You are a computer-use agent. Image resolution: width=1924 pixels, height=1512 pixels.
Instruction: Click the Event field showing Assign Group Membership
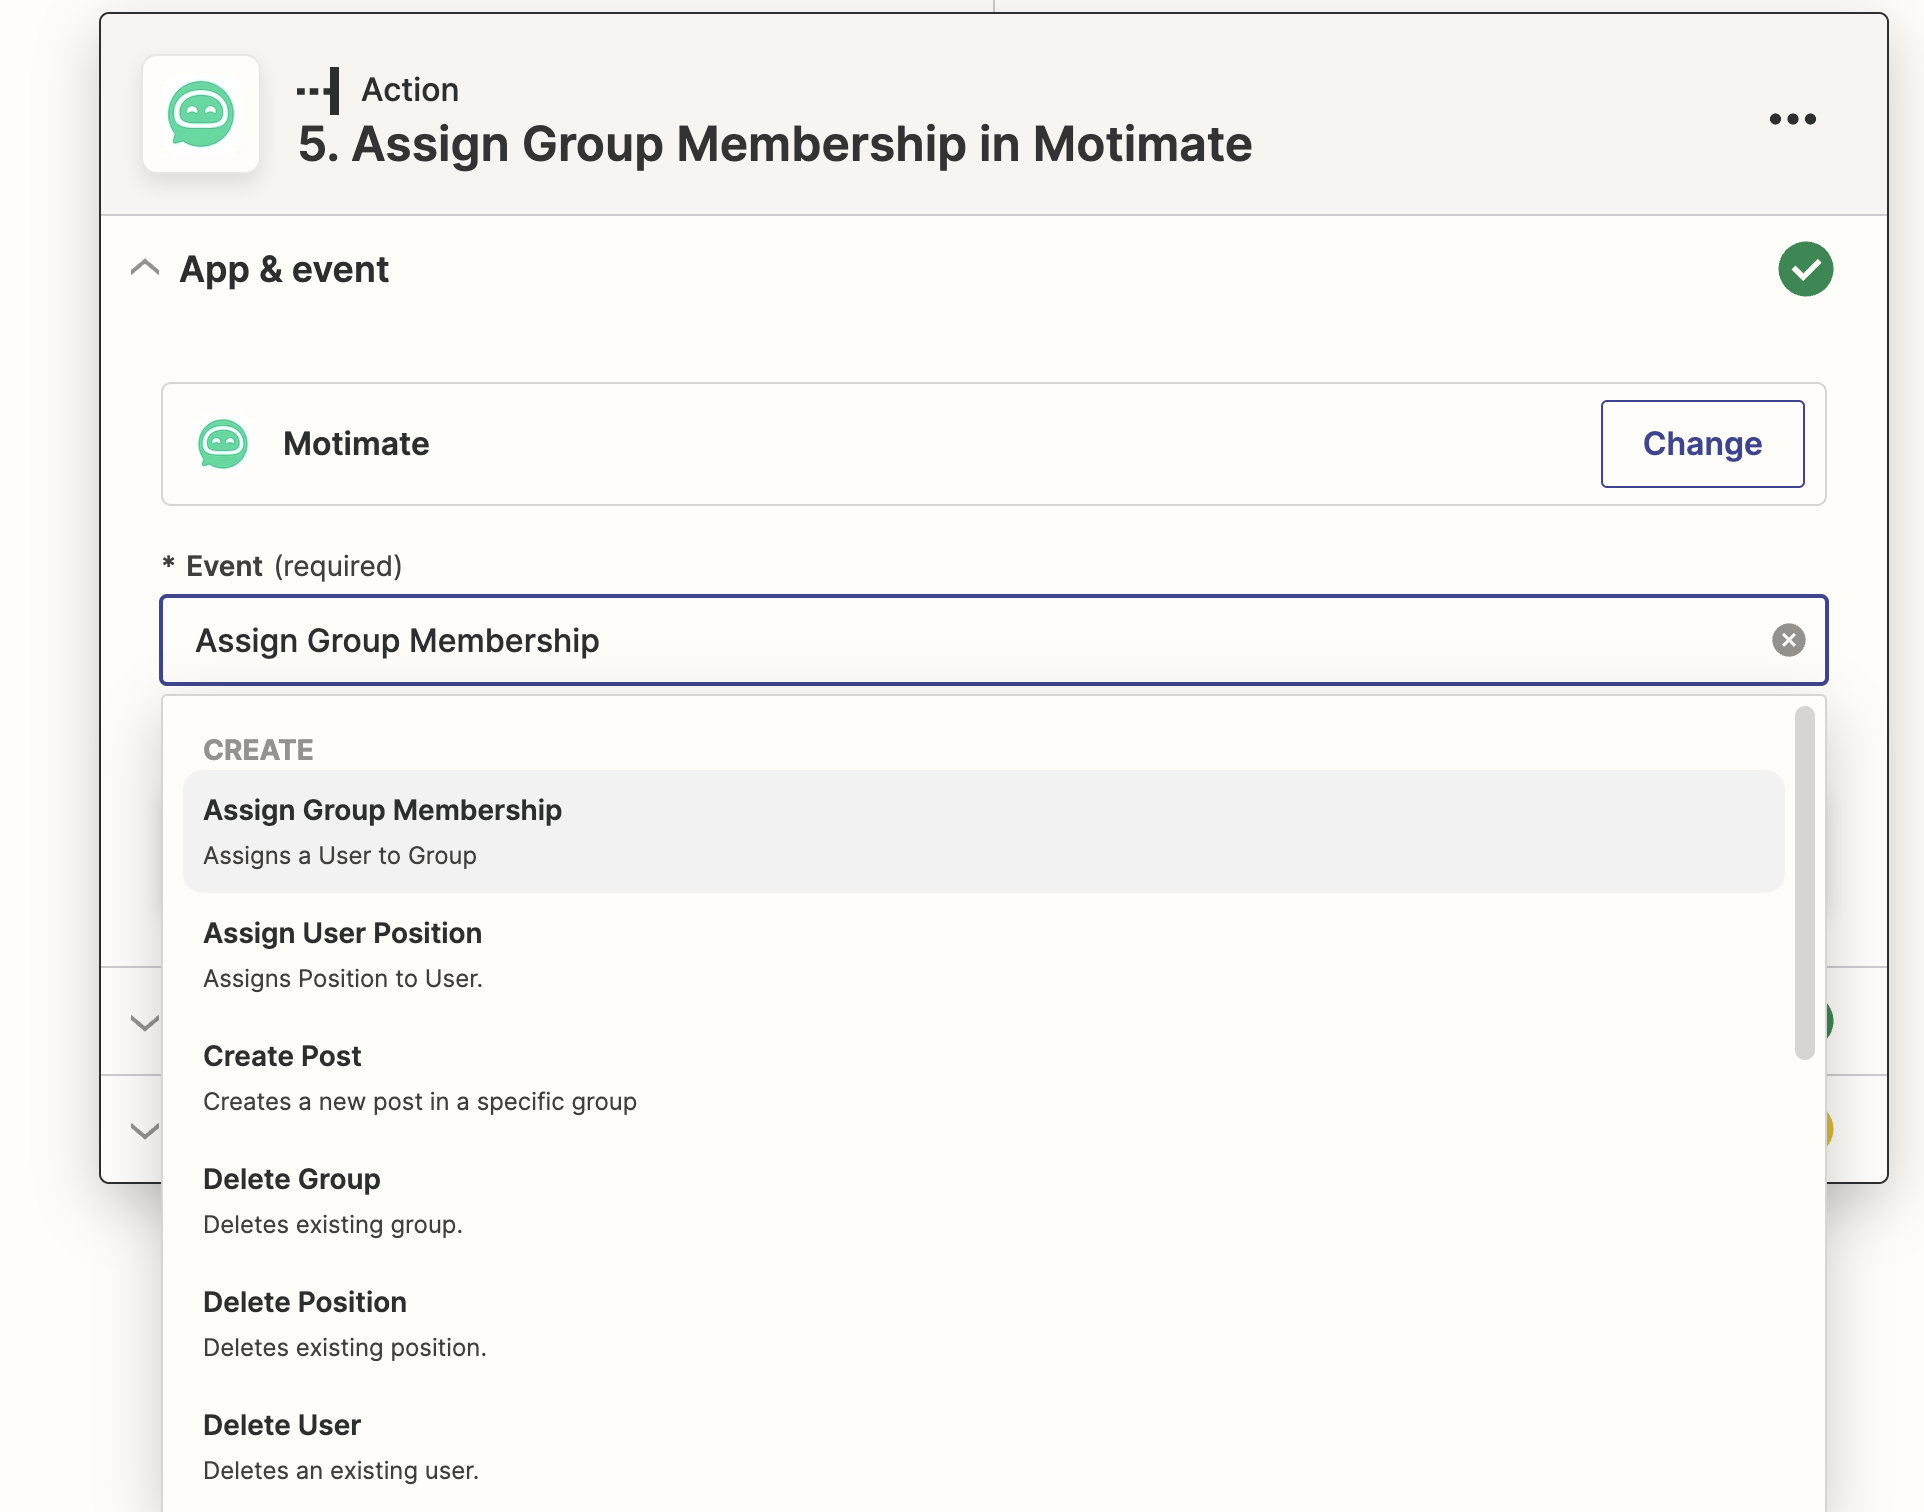click(993, 640)
